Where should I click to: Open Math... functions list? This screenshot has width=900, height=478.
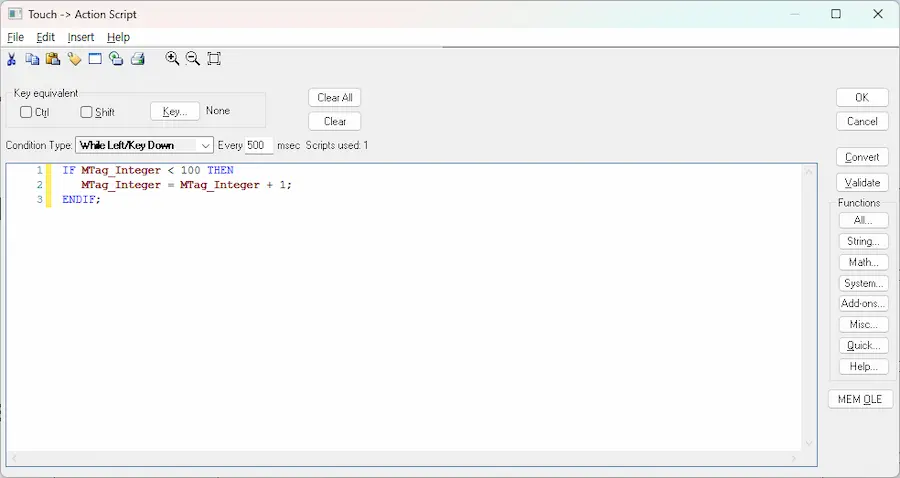(x=863, y=262)
